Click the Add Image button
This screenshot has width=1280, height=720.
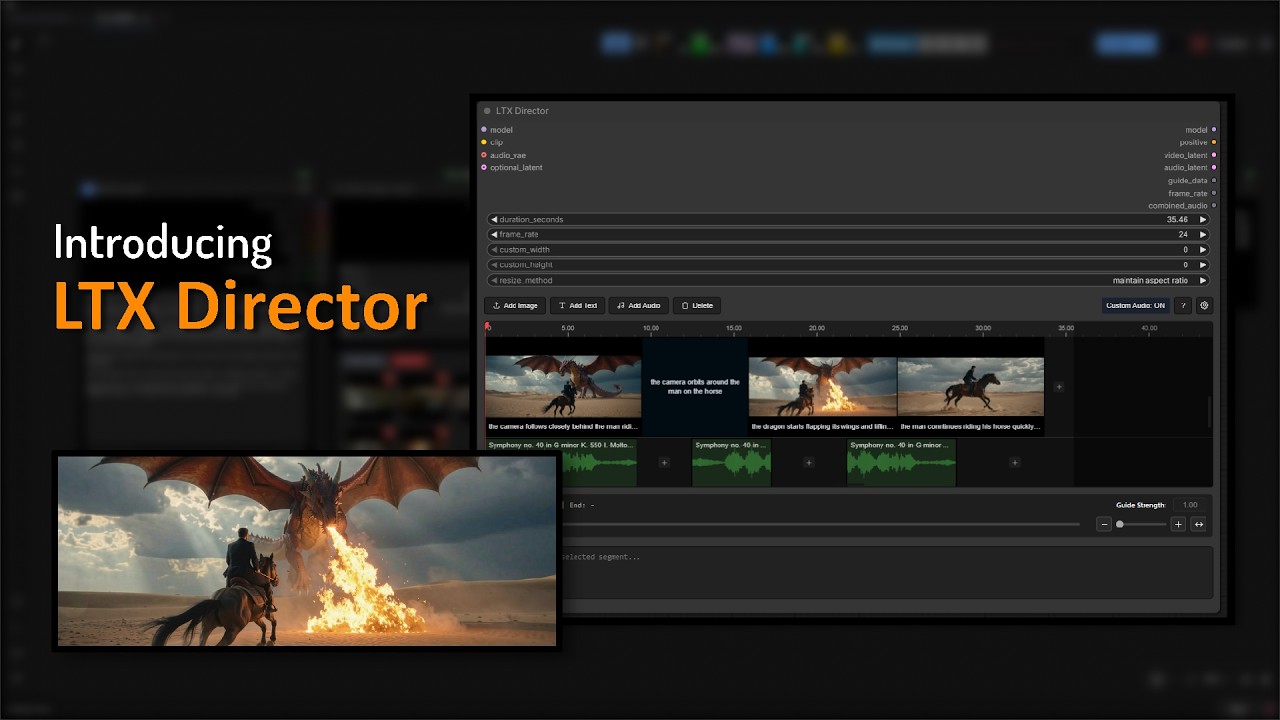coord(515,305)
